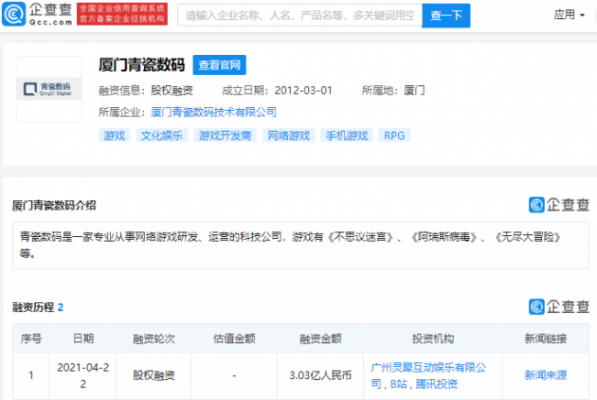Select the RPG tag
The image size is (597, 400).
coord(394,135)
